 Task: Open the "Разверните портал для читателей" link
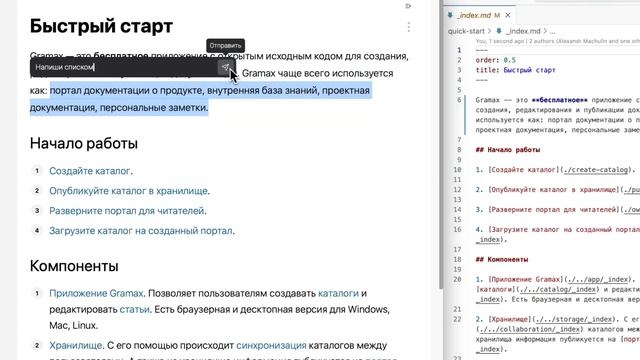(127, 211)
